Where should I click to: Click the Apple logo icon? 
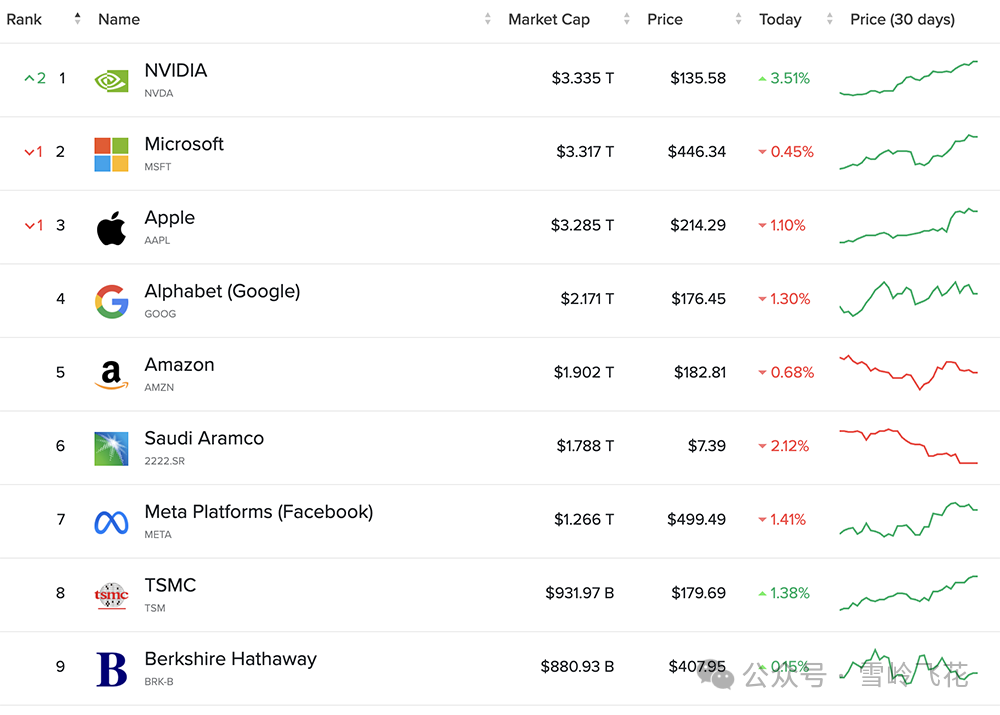click(x=111, y=228)
